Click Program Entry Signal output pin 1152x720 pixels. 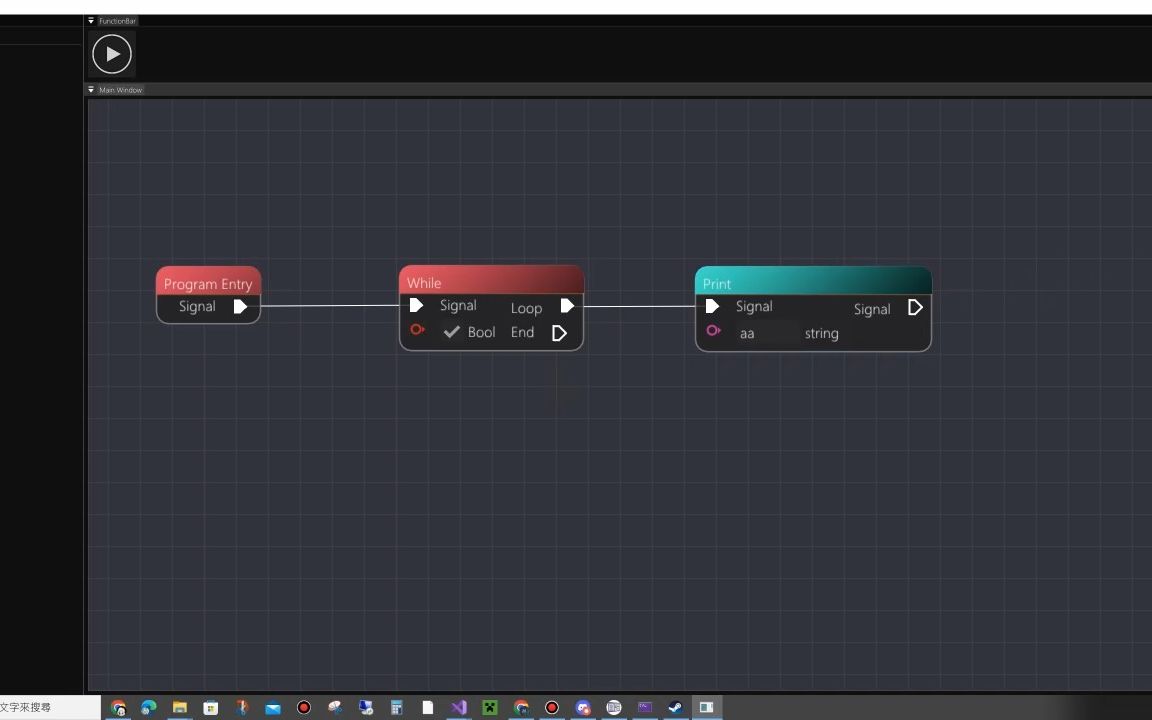point(240,306)
